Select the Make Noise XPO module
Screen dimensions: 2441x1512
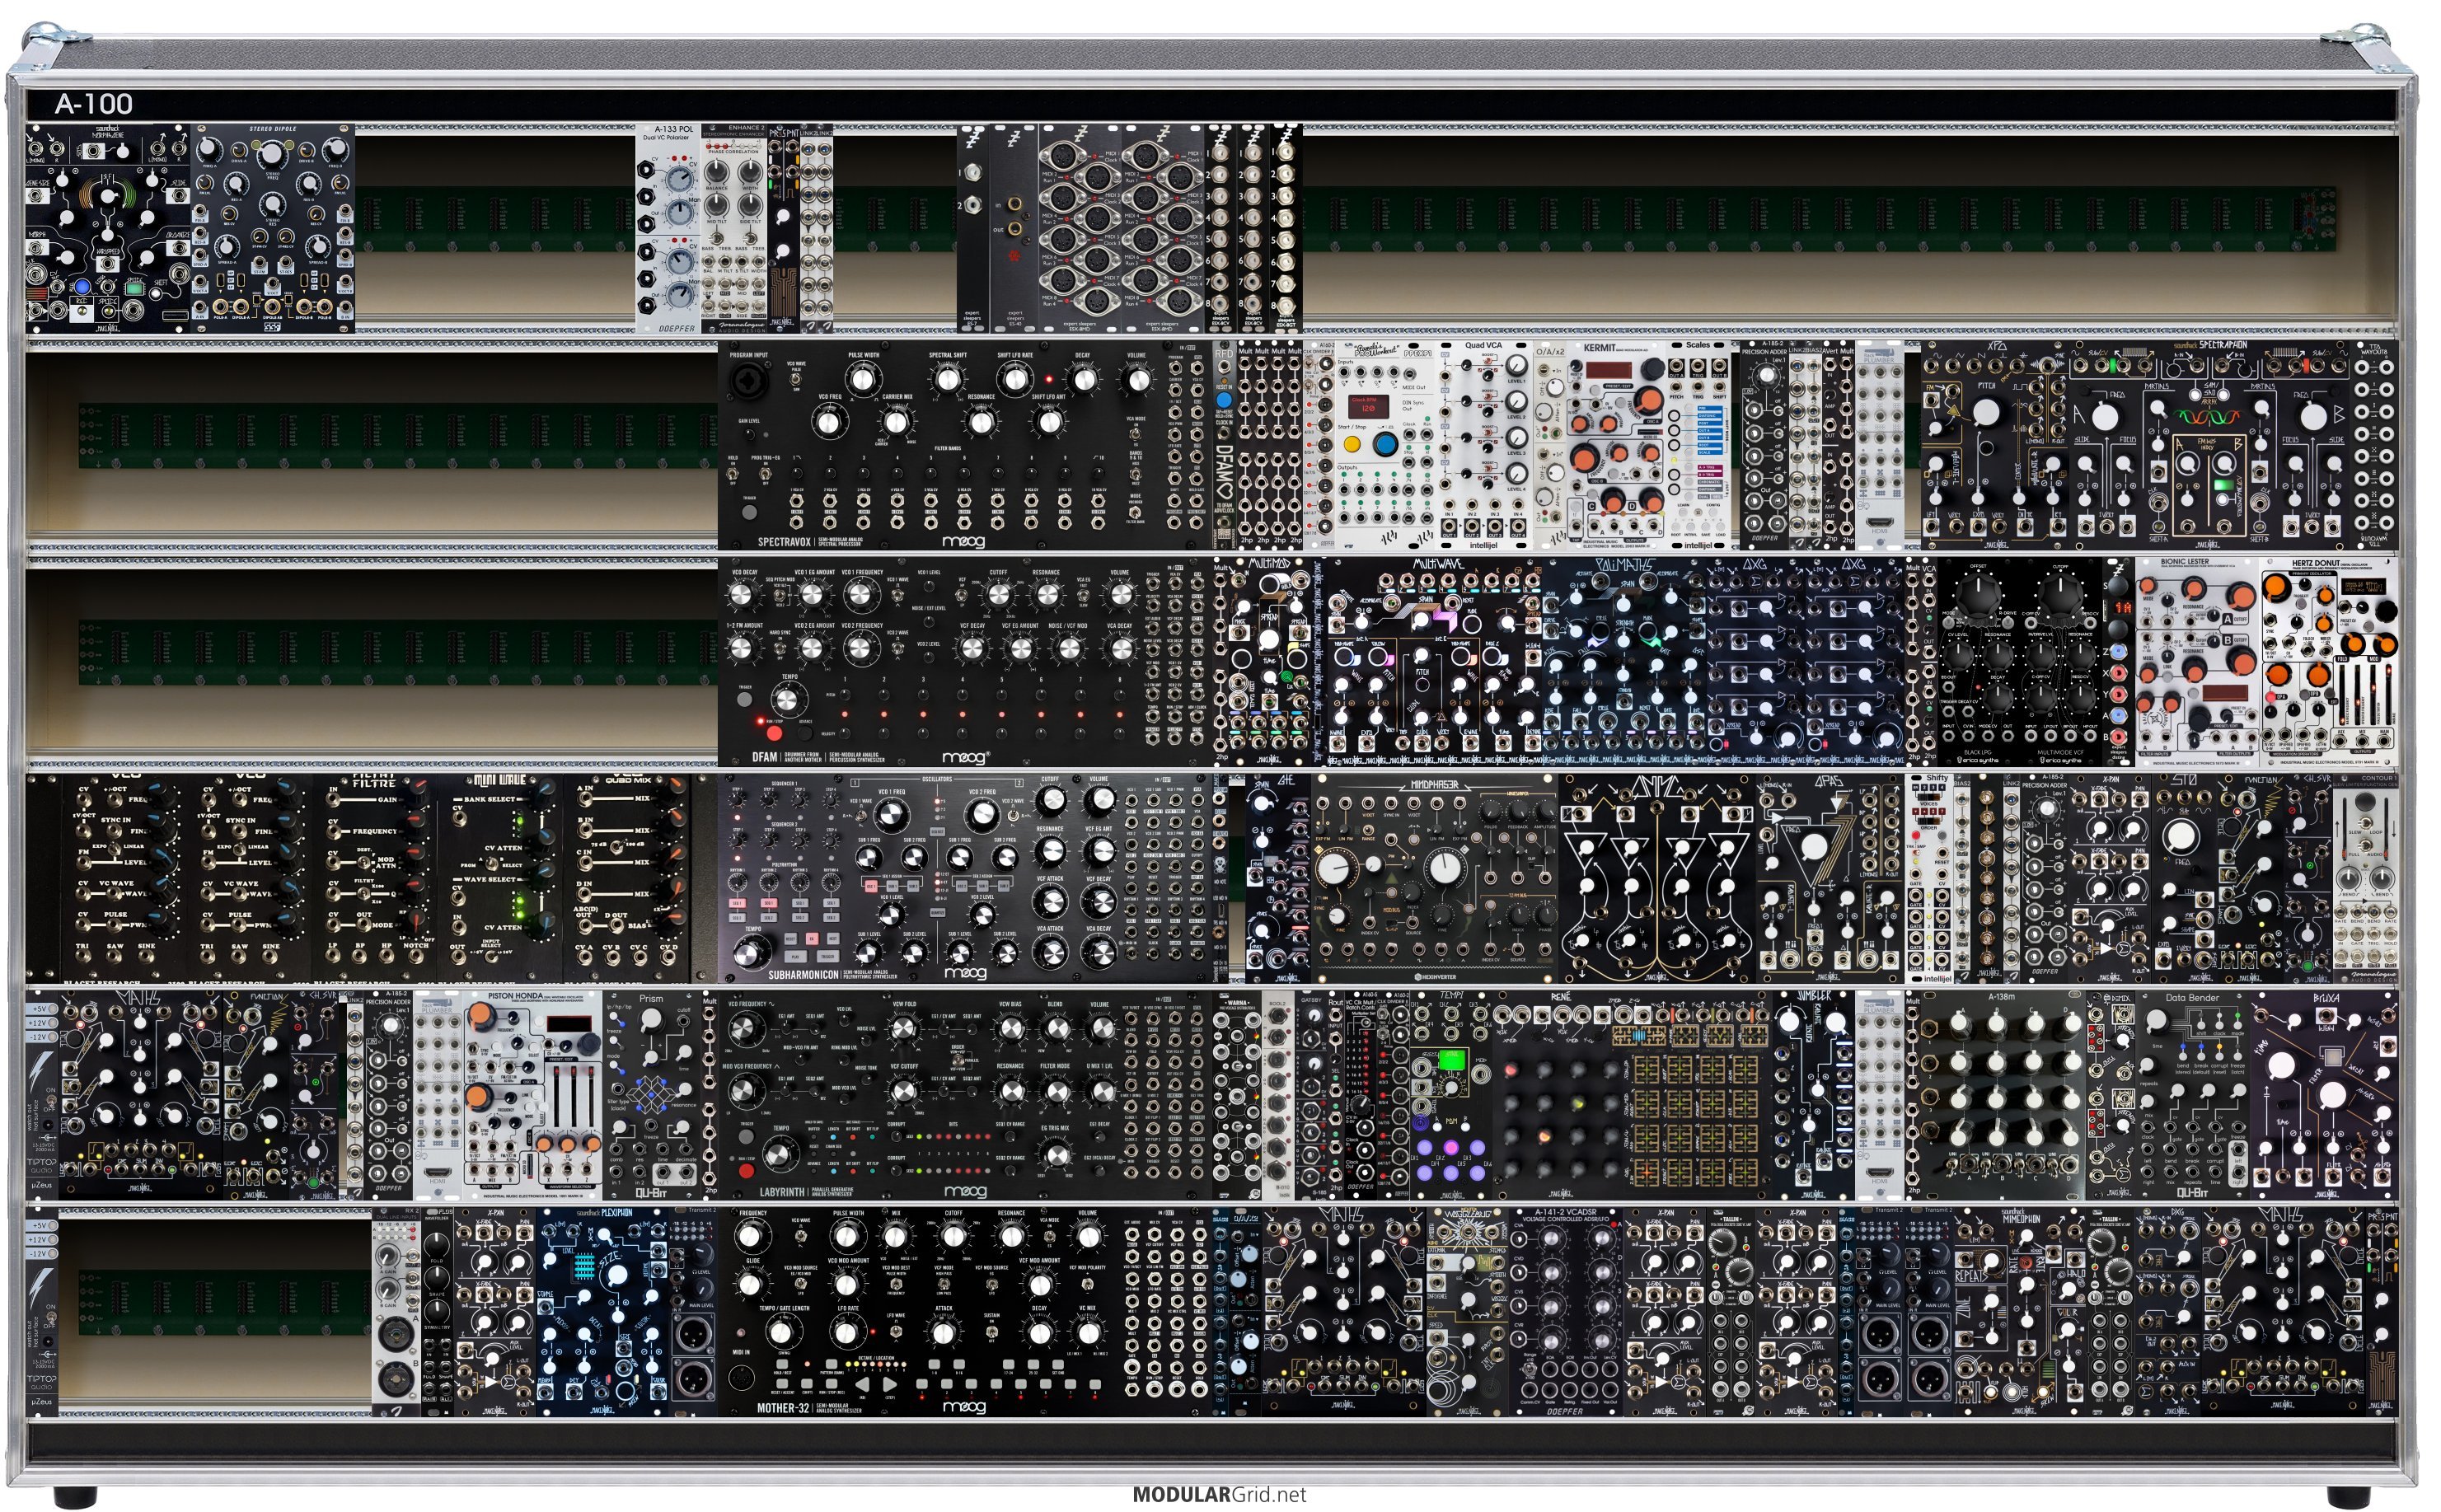(x=1995, y=445)
